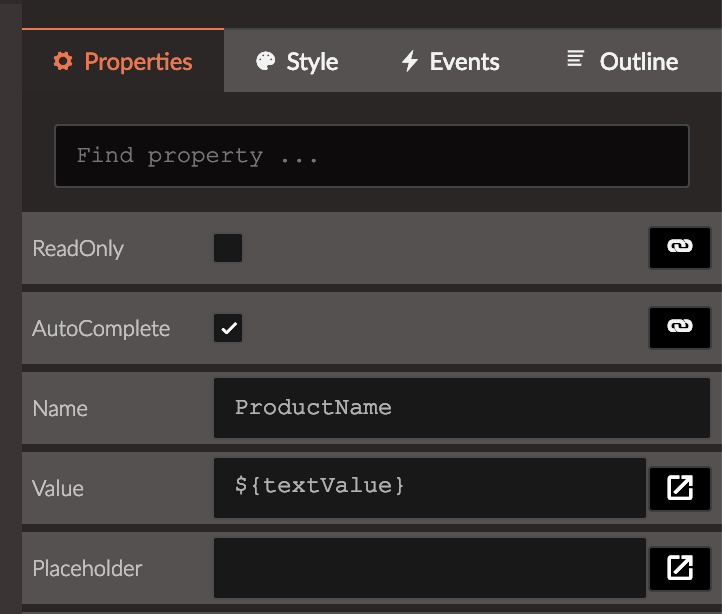Viewport: 722px width, 614px height.
Task: Click the Value field with ${textValue}
Action: coord(430,488)
